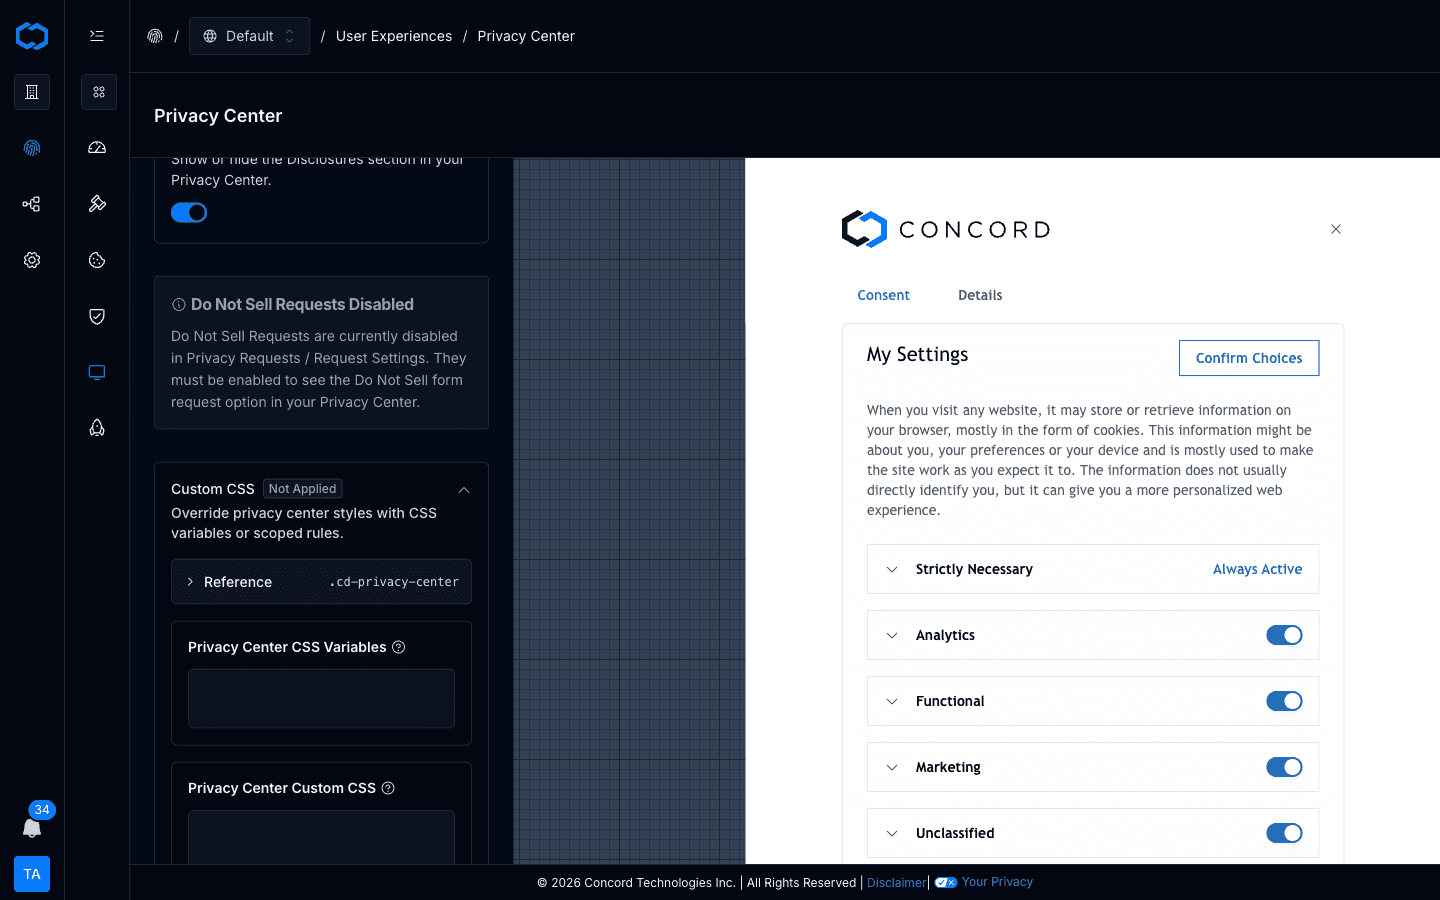Open the dashboard gauge icon

[x=97, y=147]
